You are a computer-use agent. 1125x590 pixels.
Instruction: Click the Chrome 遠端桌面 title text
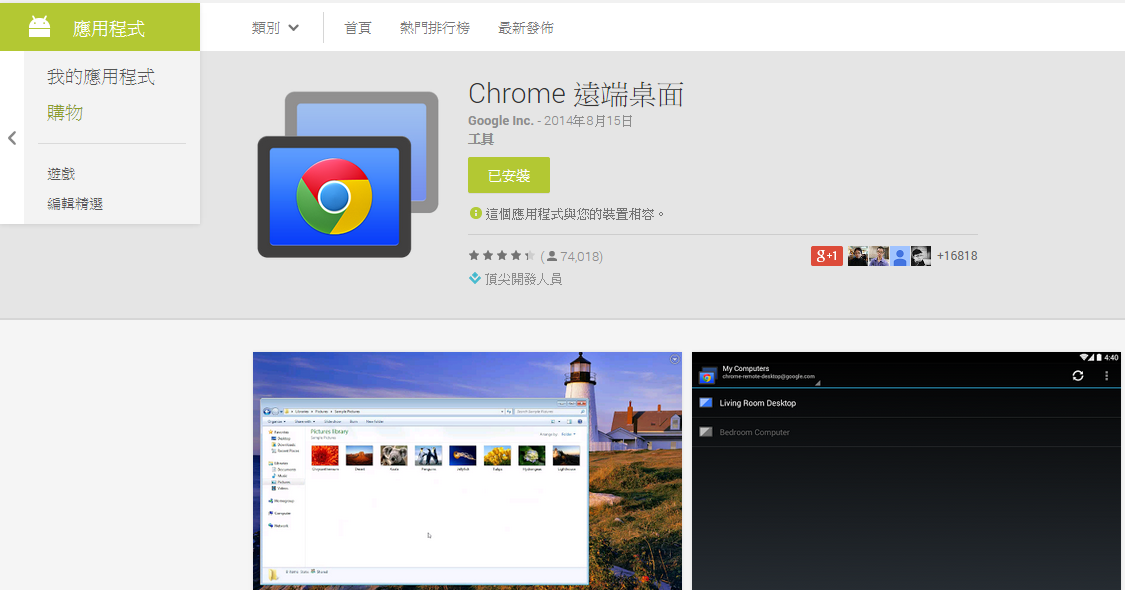tap(576, 94)
